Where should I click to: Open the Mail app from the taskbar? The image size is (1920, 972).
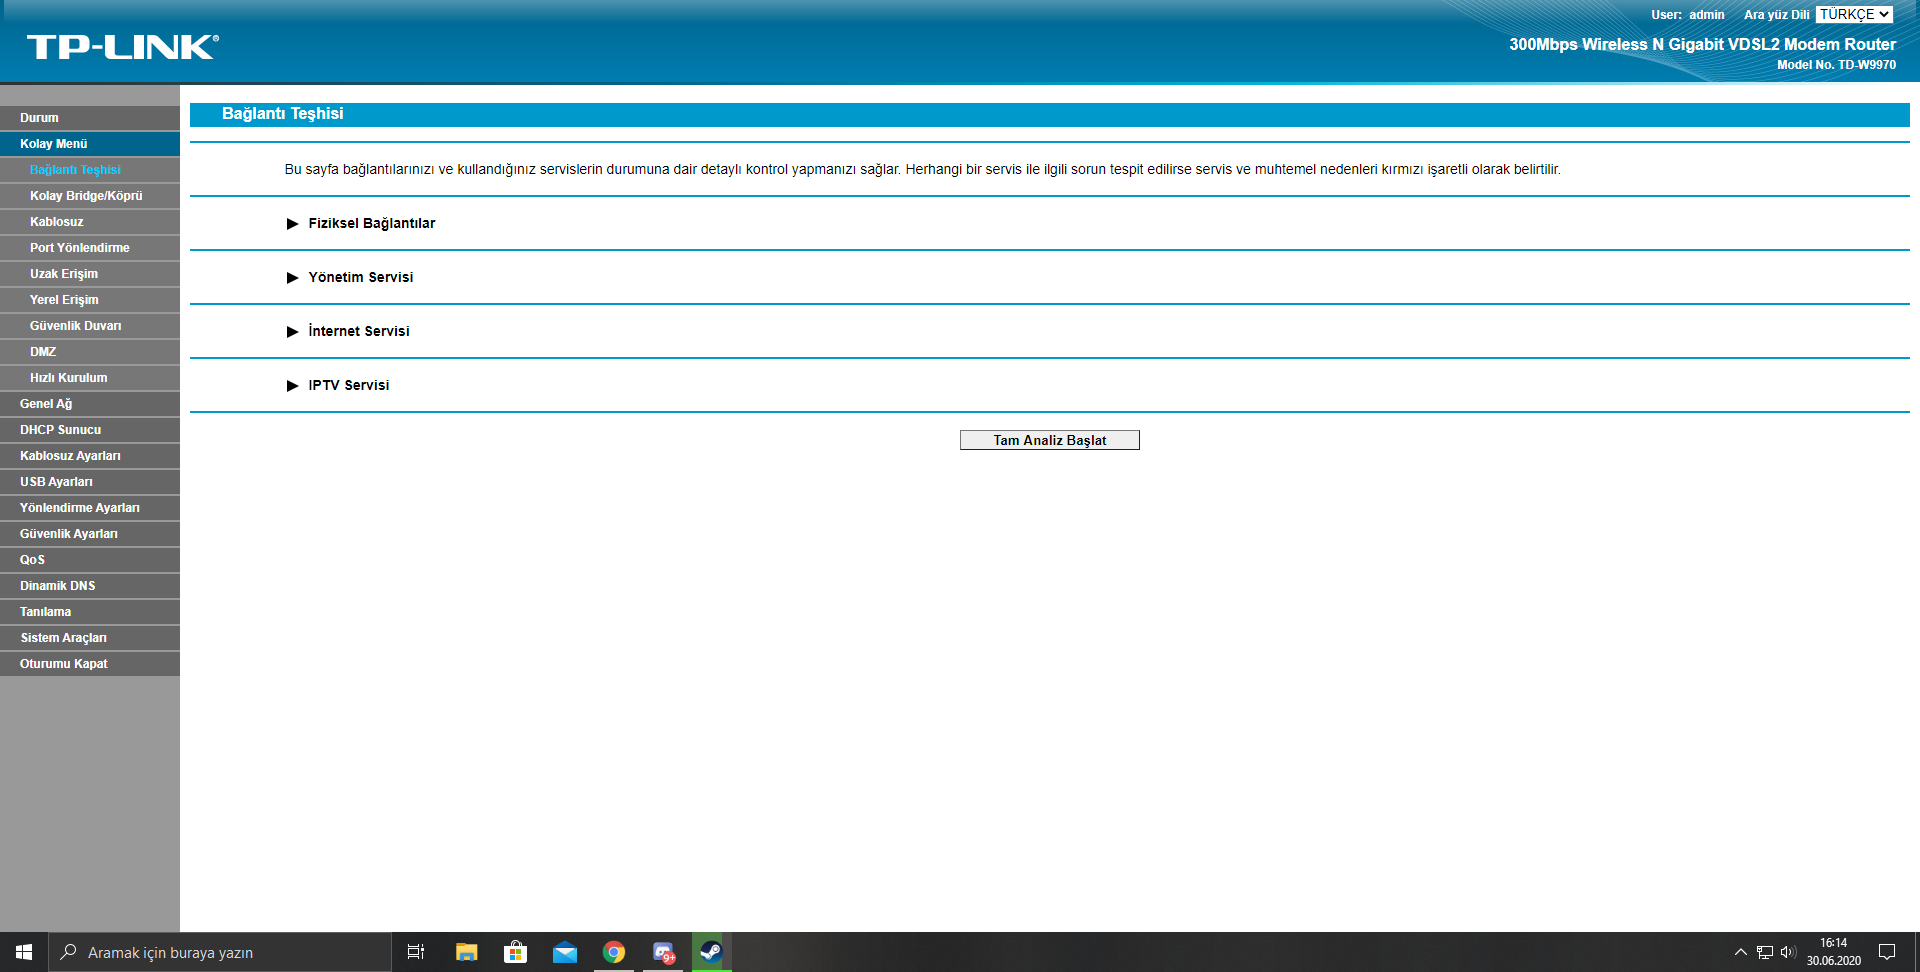[x=565, y=952]
